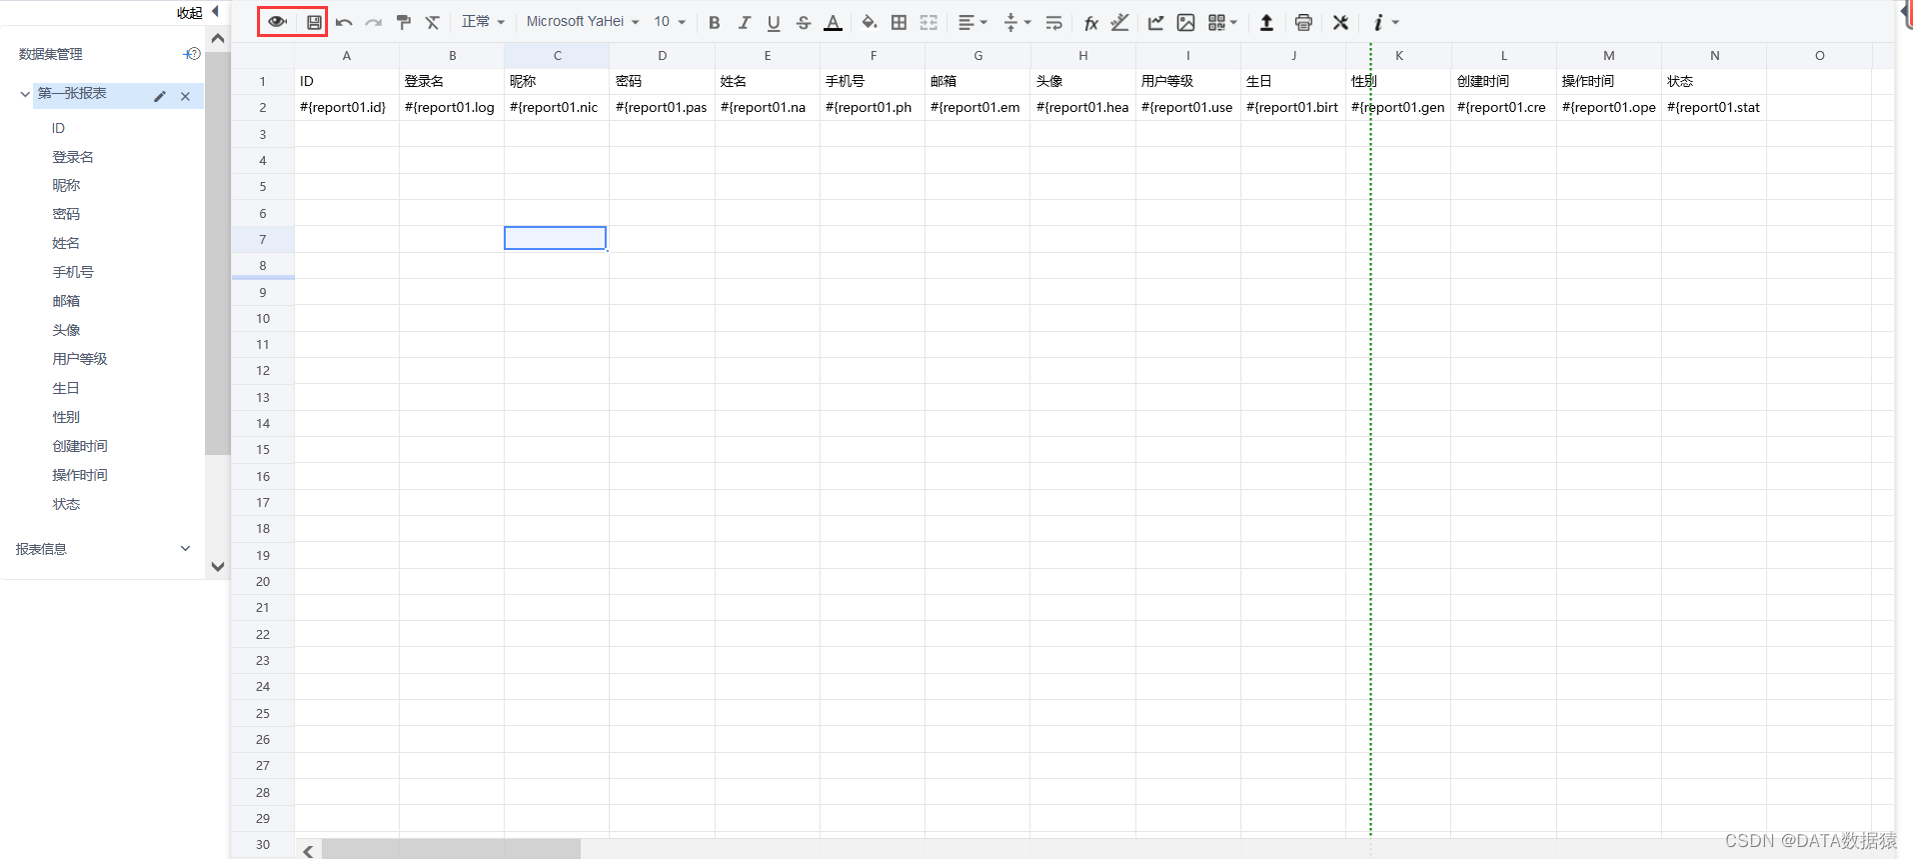This screenshot has height=859, width=1913.
Task: Click cell containing #{report01.id}
Action: [x=347, y=107]
